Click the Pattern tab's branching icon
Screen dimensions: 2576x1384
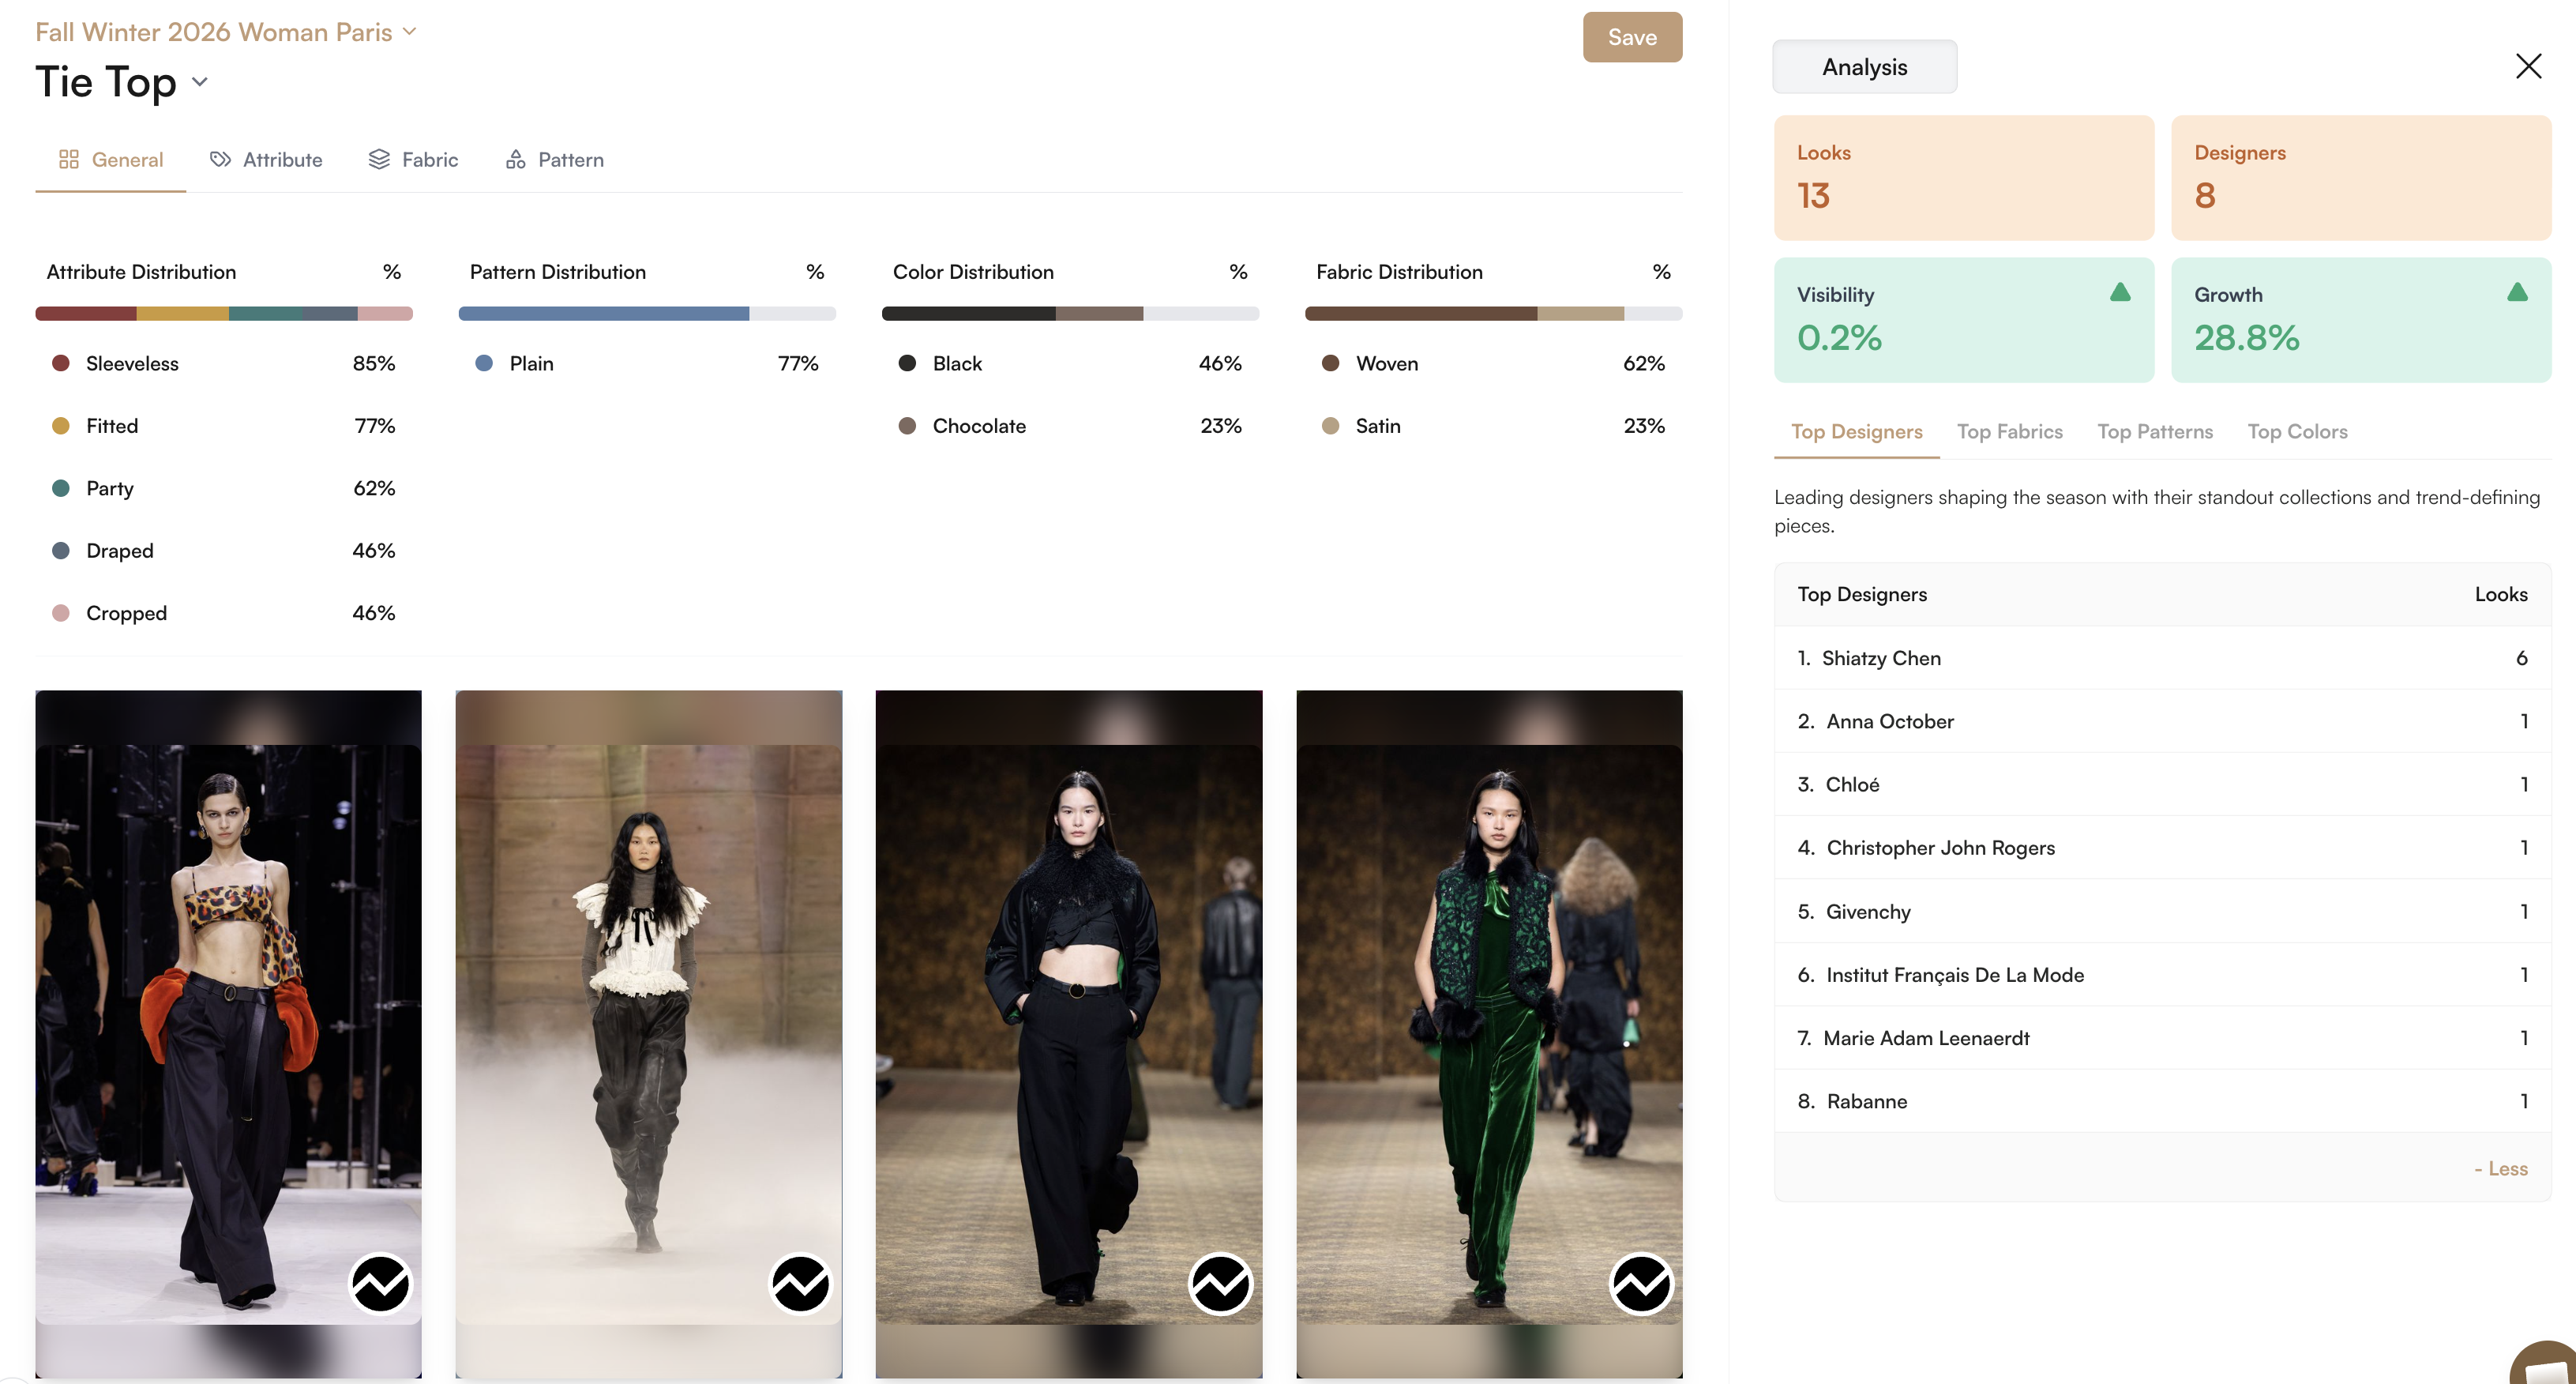pyautogui.click(x=515, y=159)
